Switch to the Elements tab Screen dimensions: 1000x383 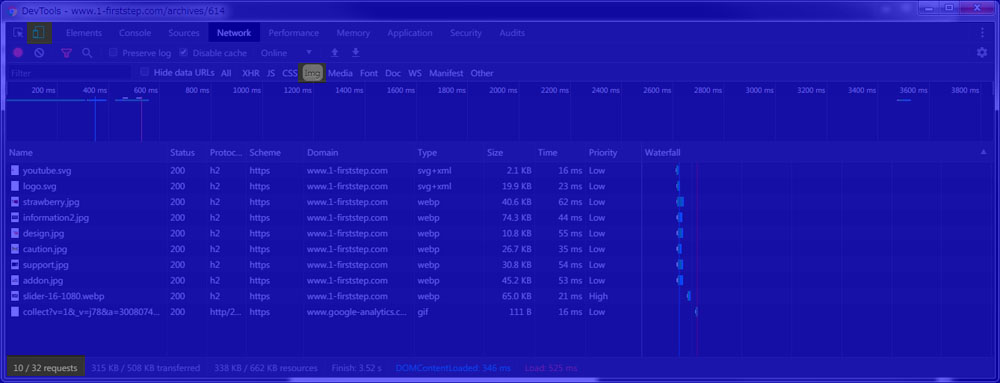(x=84, y=33)
